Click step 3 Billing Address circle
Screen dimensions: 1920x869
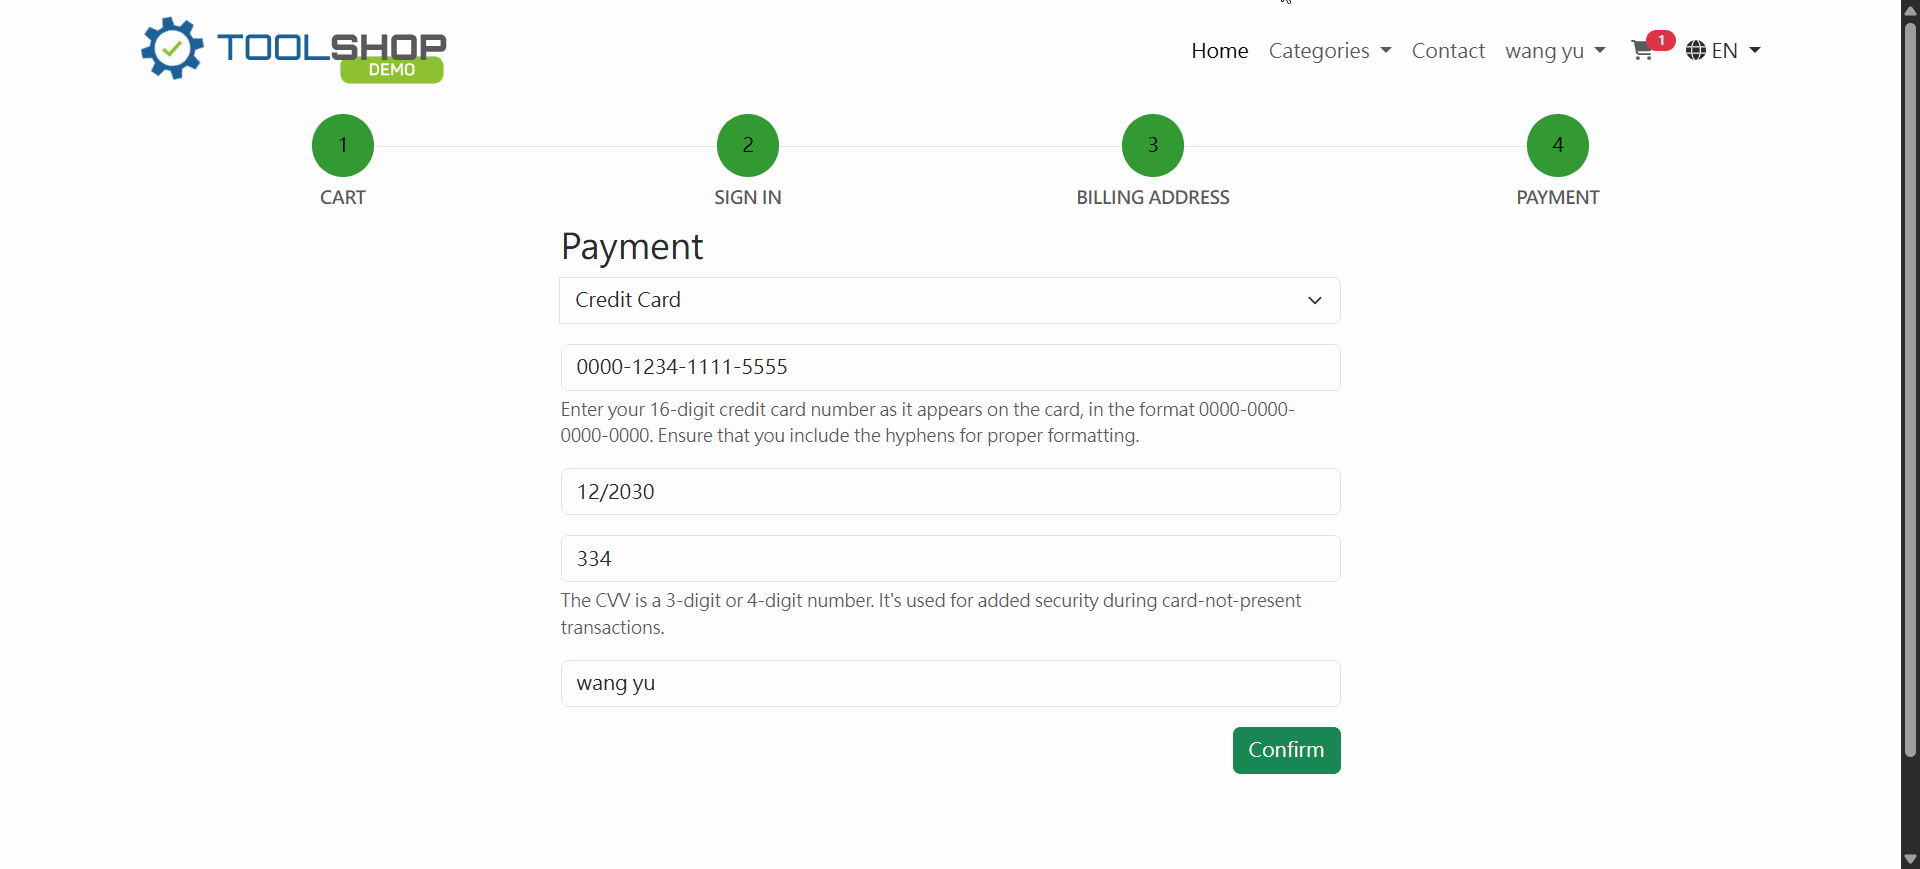(1153, 145)
